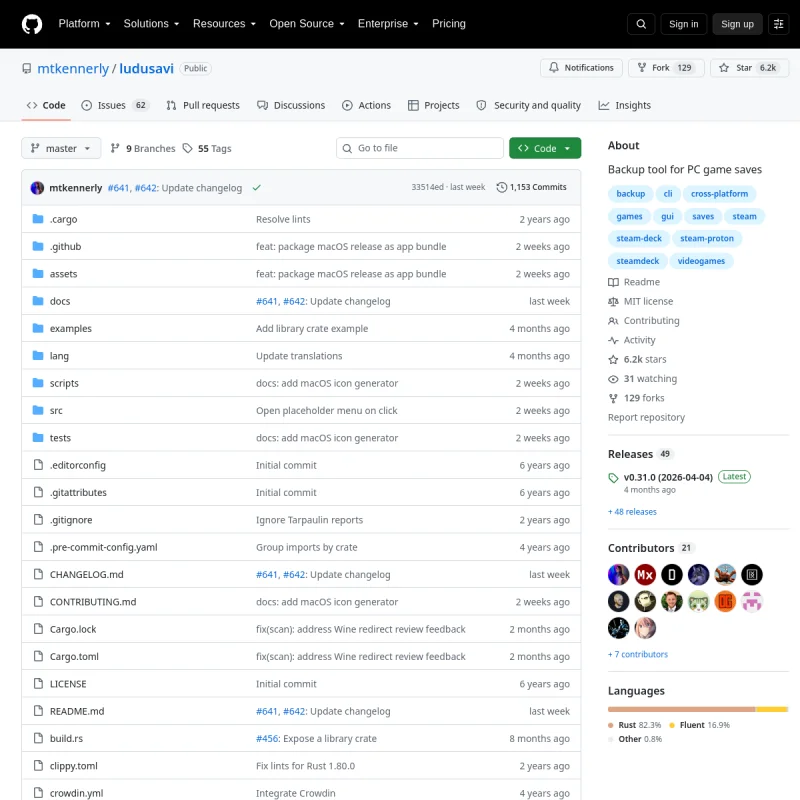Open the appearance settings icon beside Sign up
800x800 pixels.
(779, 24)
